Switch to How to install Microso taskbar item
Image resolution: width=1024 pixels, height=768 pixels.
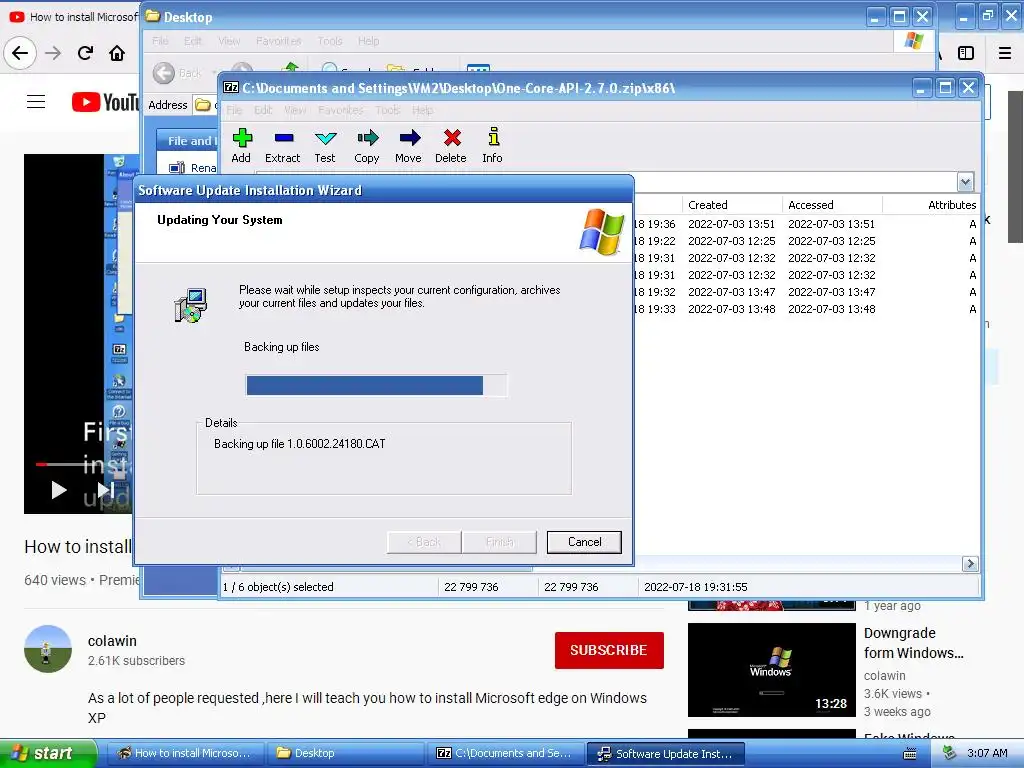185,754
